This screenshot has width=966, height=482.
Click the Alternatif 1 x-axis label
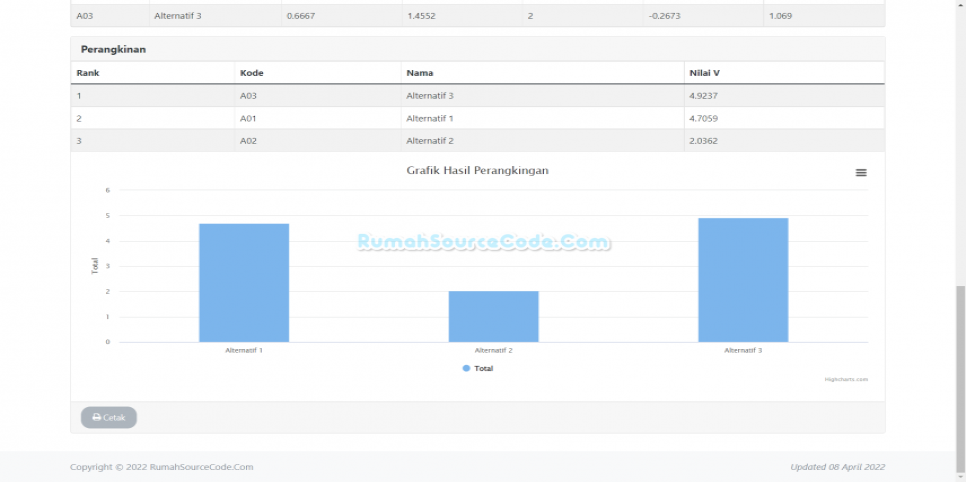244,350
